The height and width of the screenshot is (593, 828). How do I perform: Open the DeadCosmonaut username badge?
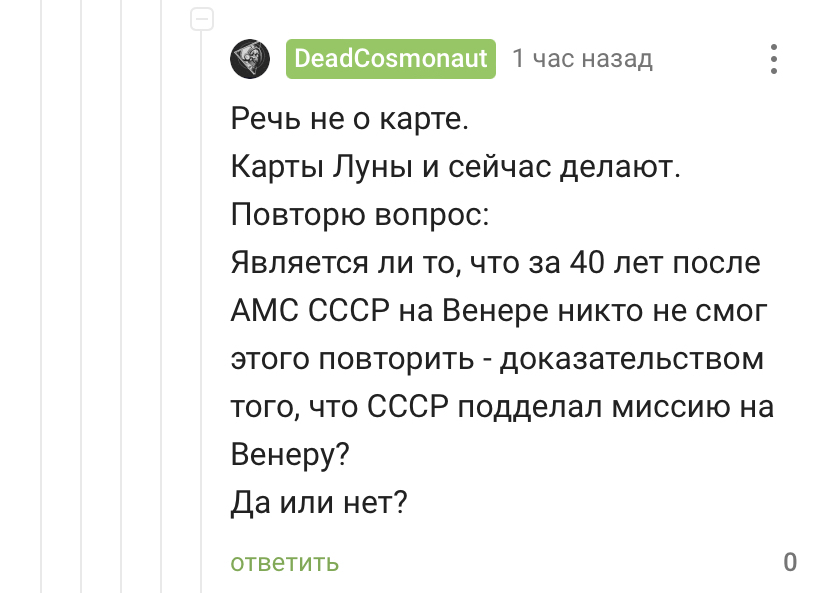[x=392, y=59]
